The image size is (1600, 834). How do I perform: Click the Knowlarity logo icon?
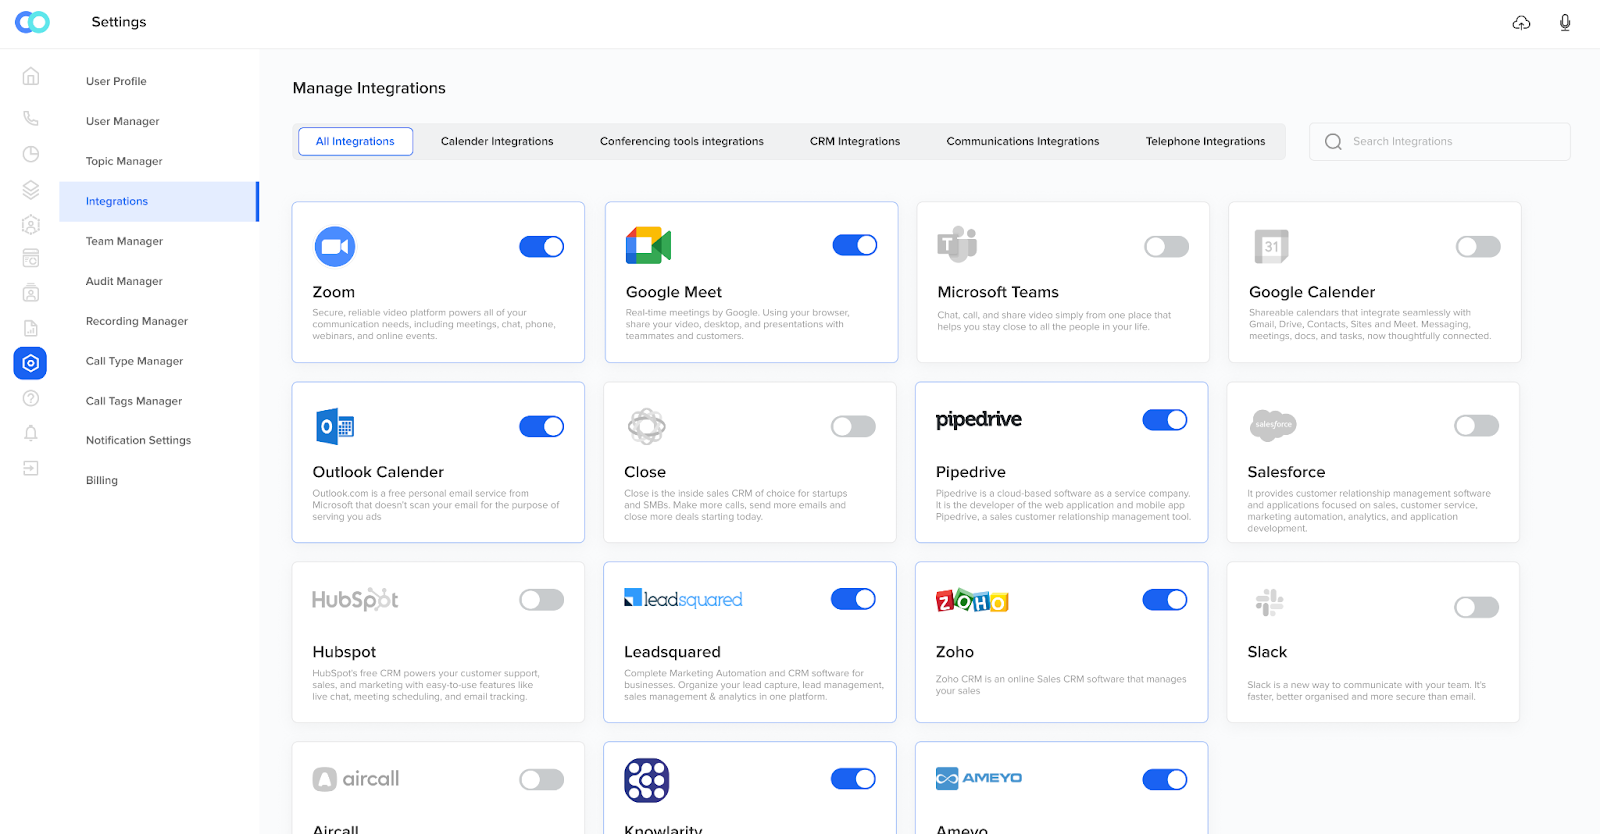tap(647, 780)
